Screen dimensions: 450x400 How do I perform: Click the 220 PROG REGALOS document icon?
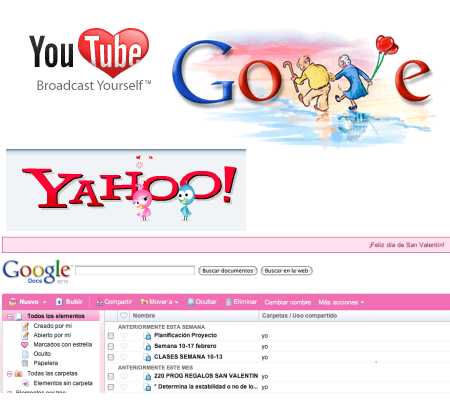[147, 376]
